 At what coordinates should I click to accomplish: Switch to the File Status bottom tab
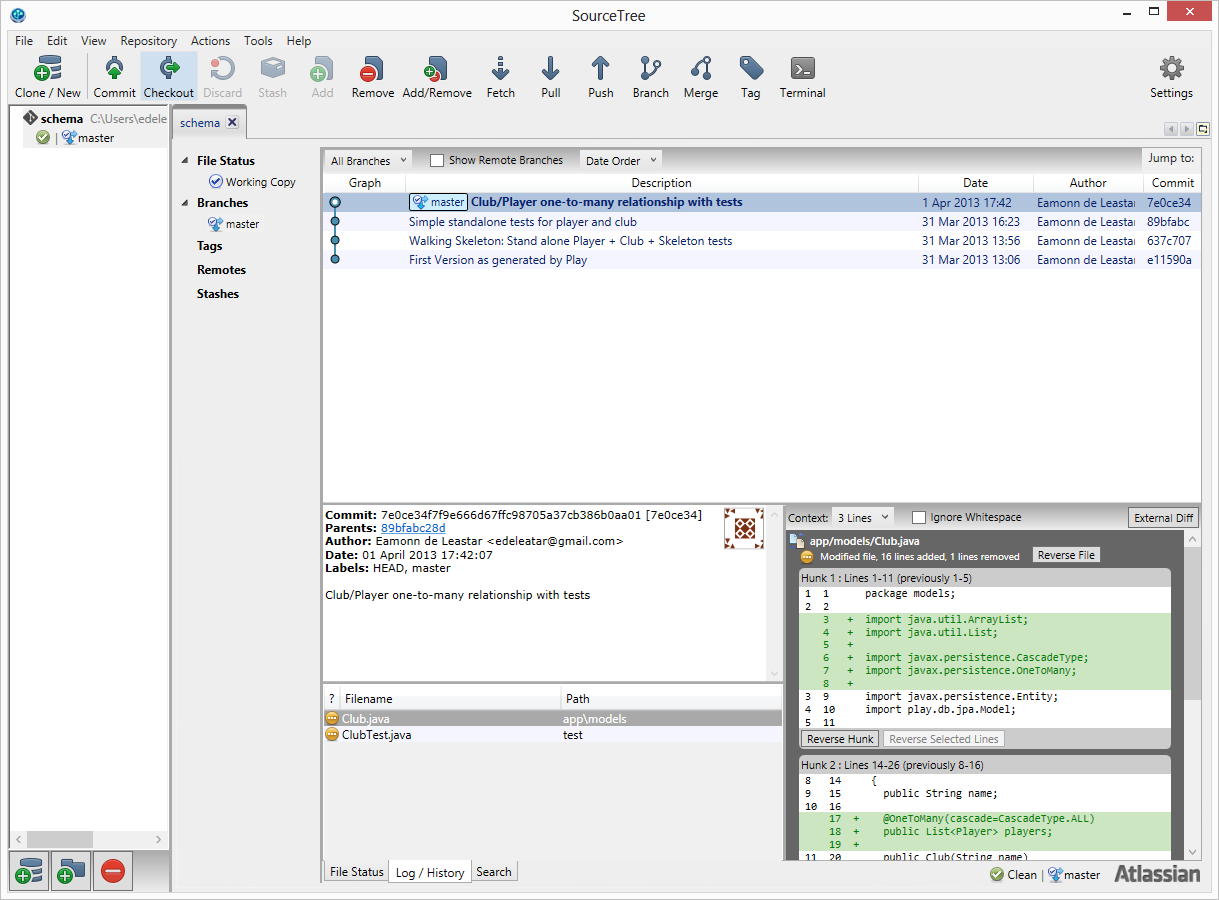(357, 872)
